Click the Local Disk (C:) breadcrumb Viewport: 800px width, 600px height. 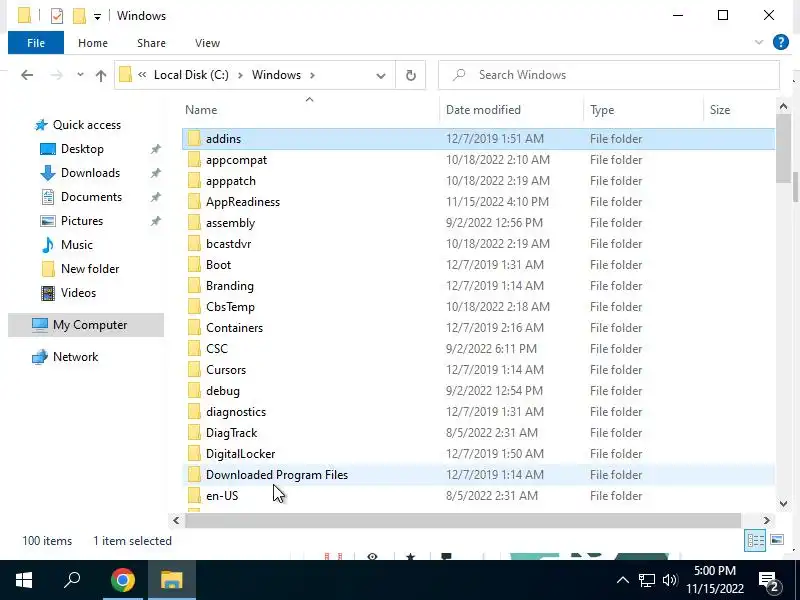pyautogui.click(x=191, y=75)
